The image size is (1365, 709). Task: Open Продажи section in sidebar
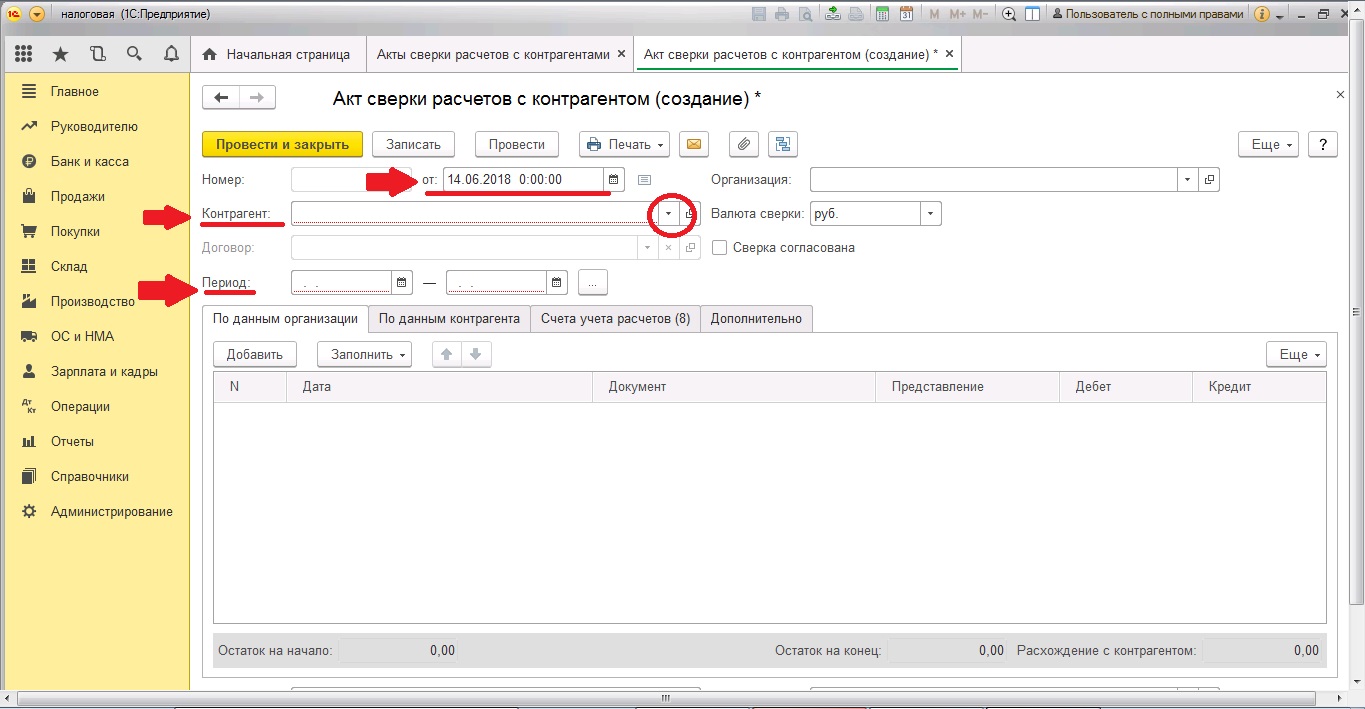(77, 197)
